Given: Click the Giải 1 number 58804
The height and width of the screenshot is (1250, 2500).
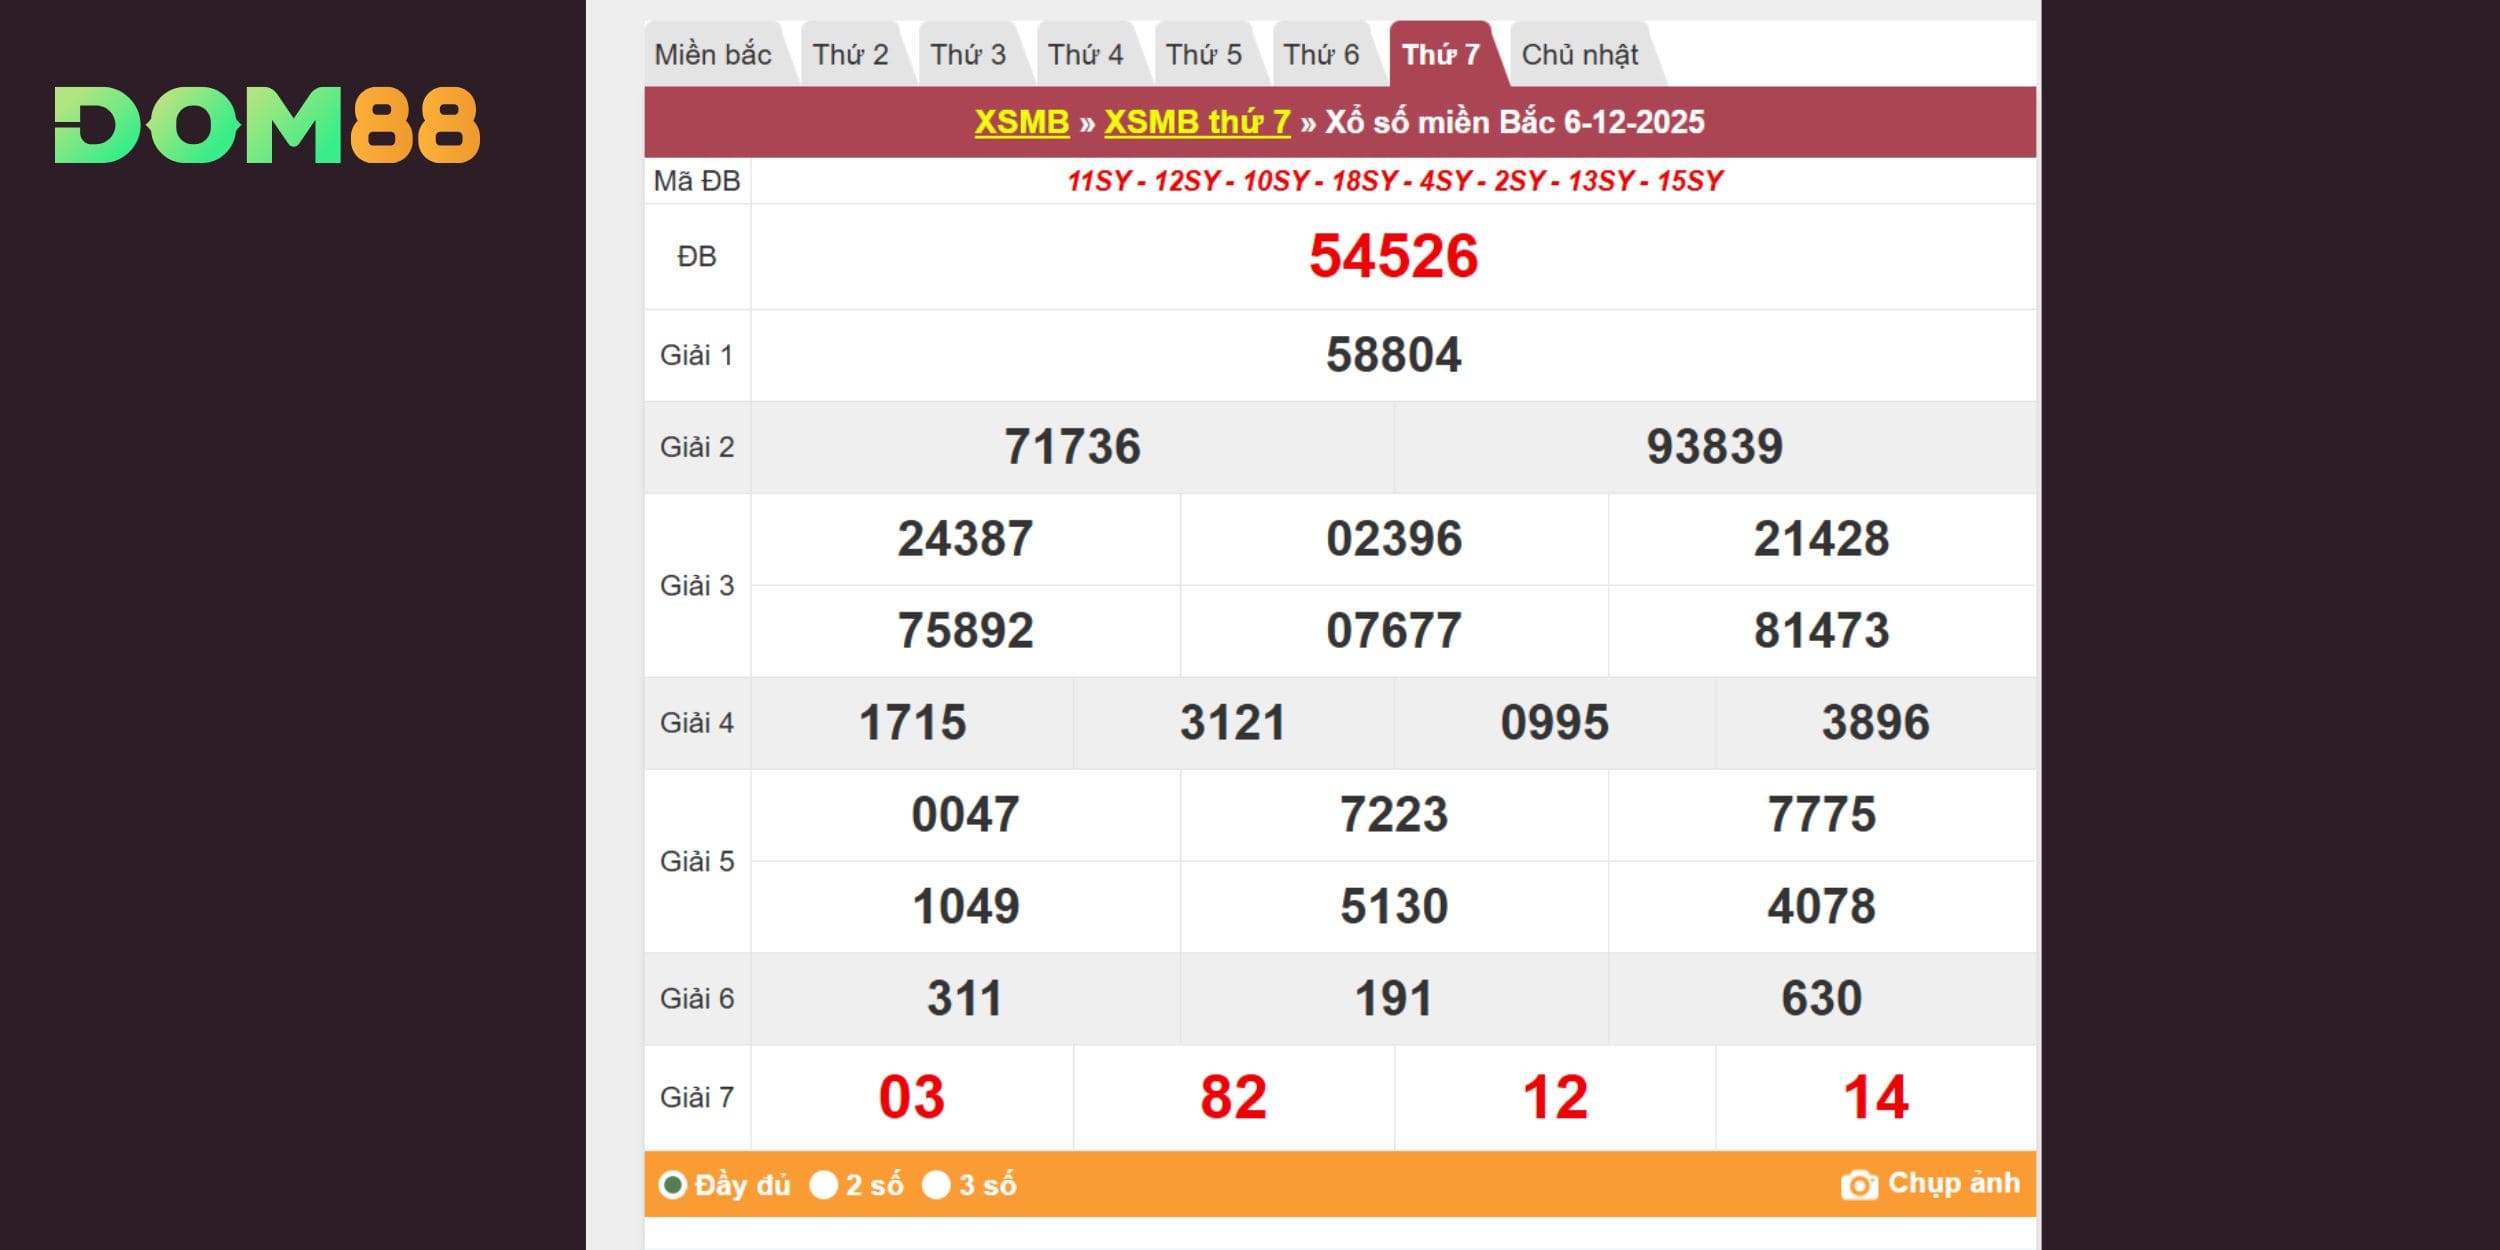Looking at the screenshot, I should tap(1393, 355).
